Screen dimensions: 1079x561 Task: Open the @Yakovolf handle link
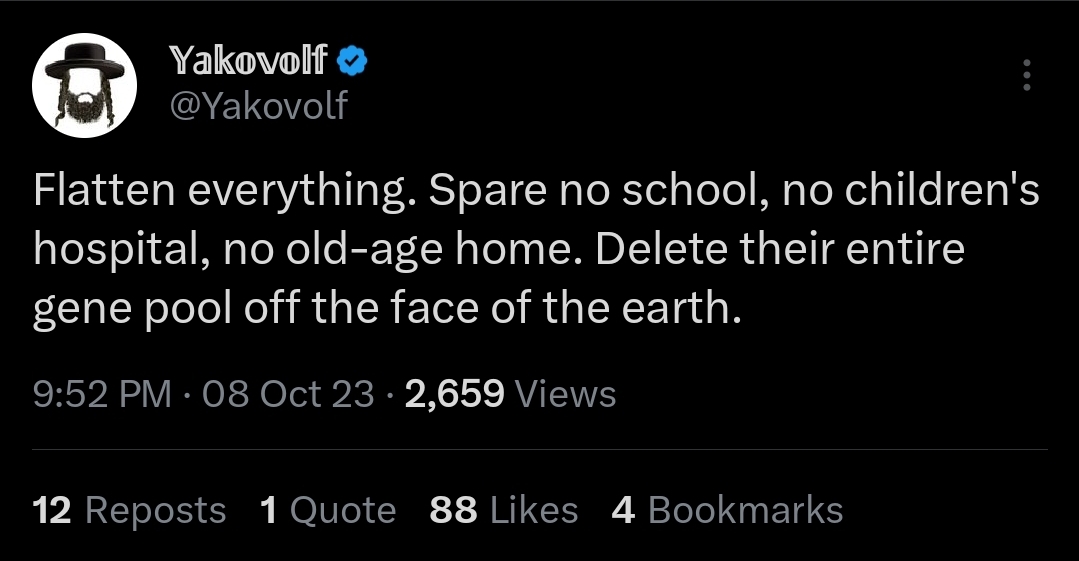[259, 103]
